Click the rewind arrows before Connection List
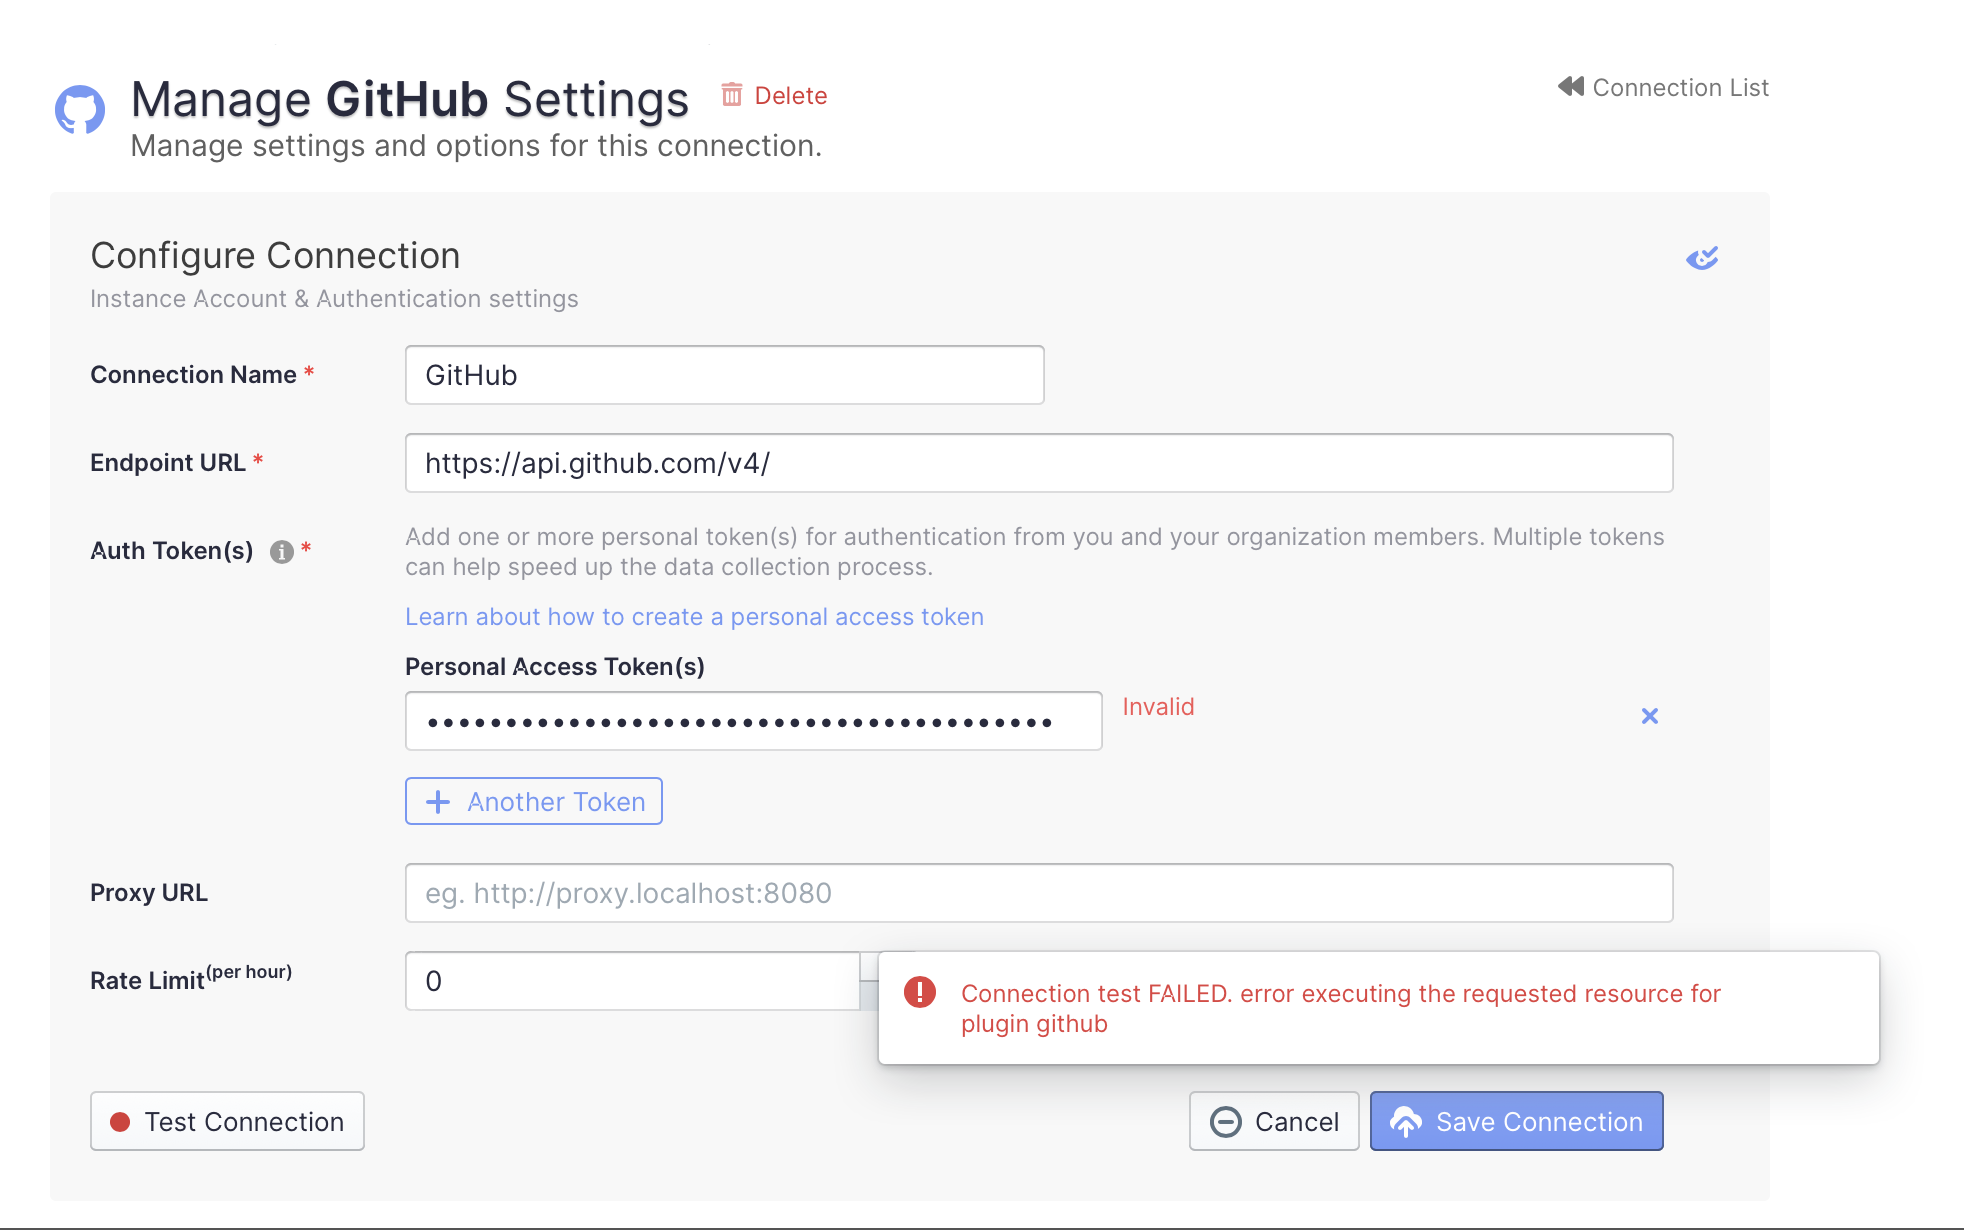Image resolution: width=1964 pixels, height=1230 pixels. coord(1570,87)
